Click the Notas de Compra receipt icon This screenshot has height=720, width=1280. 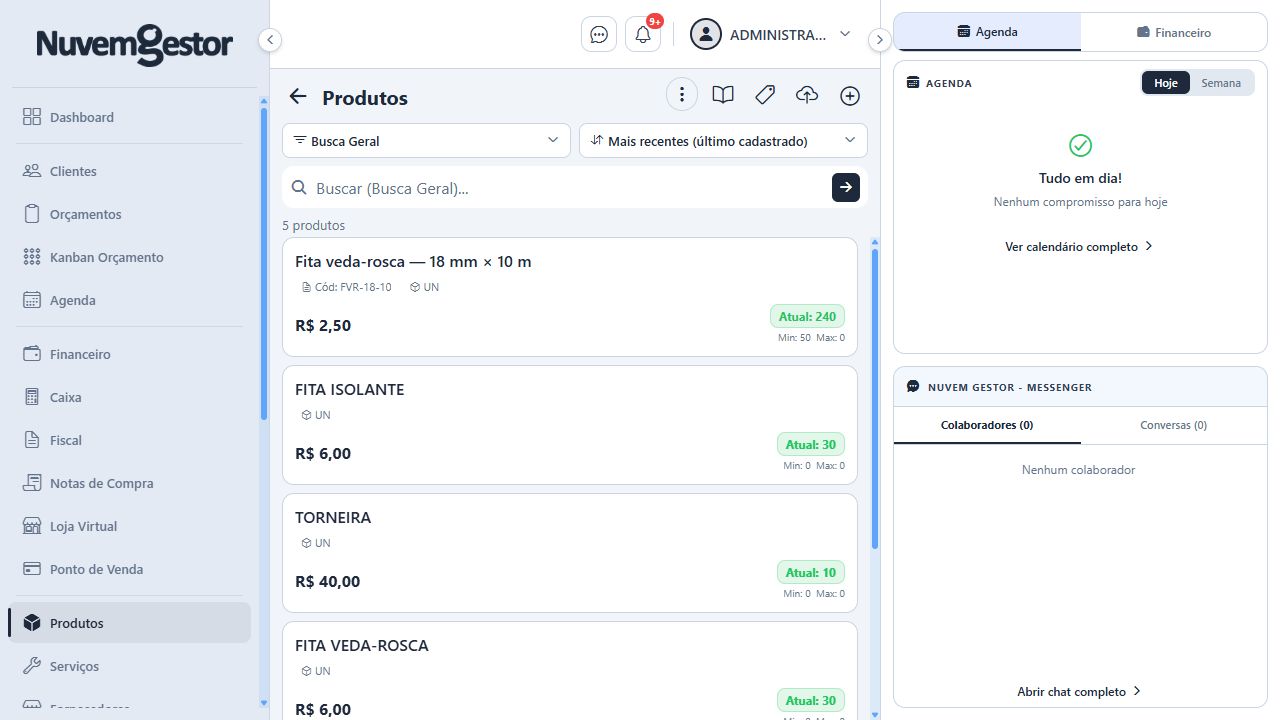(32, 483)
